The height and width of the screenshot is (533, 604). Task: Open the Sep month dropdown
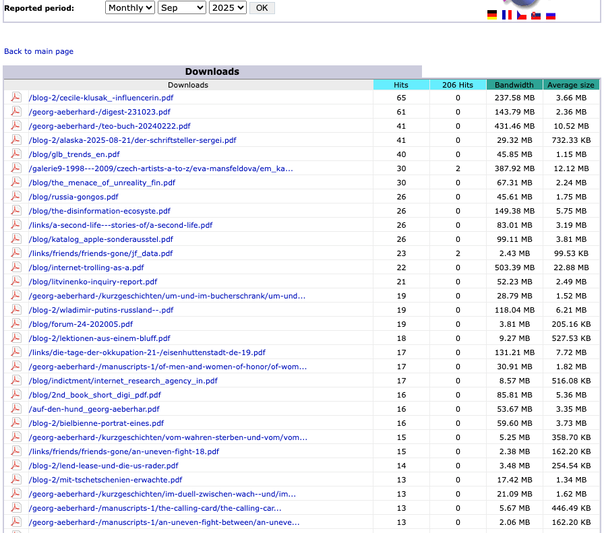pyautogui.click(x=181, y=8)
